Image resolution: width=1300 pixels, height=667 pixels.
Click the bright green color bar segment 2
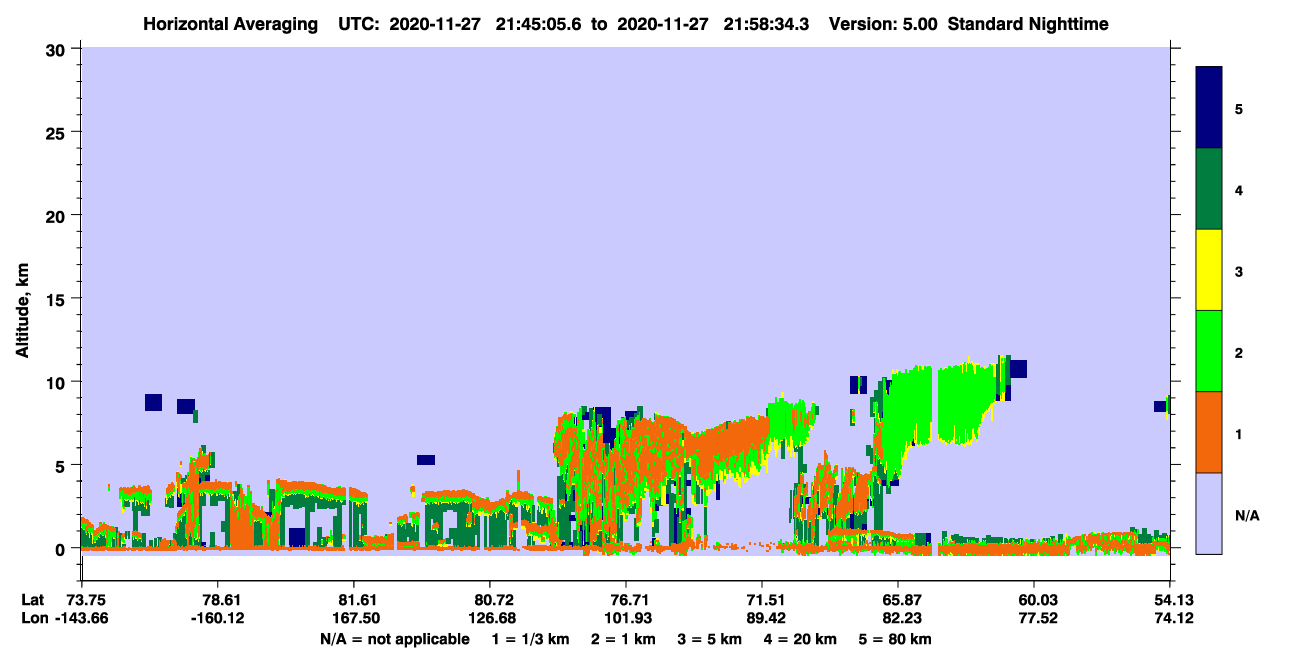pos(1209,351)
